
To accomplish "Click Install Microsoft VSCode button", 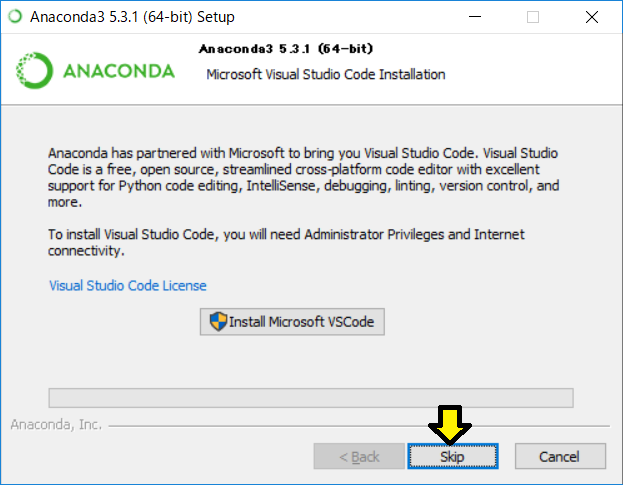I will (x=292, y=322).
